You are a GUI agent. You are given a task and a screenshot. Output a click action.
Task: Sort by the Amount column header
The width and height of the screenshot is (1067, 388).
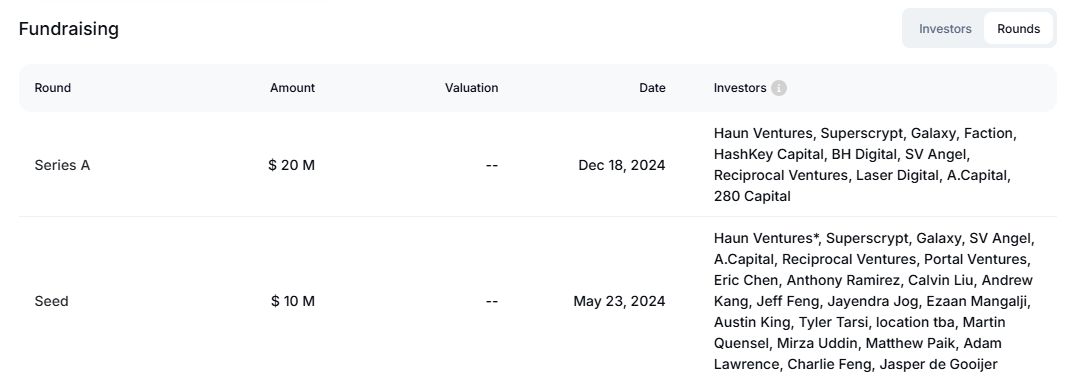292,88
